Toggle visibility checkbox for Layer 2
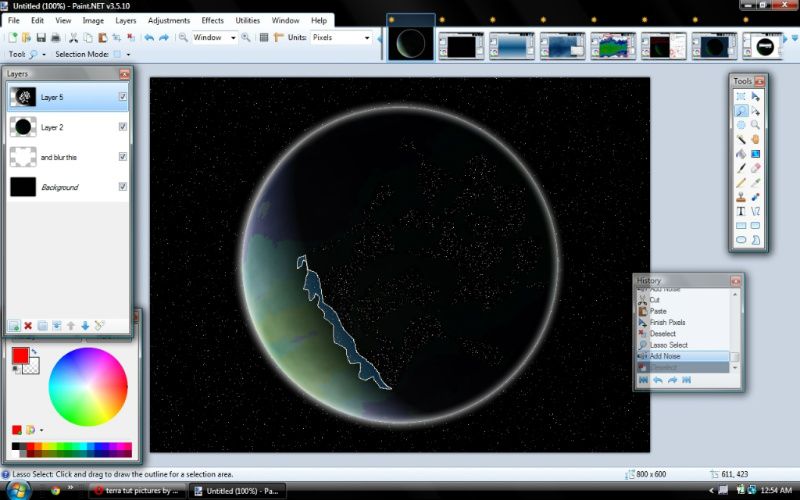This screenshot has height=500, width=800. click(122, 127)
